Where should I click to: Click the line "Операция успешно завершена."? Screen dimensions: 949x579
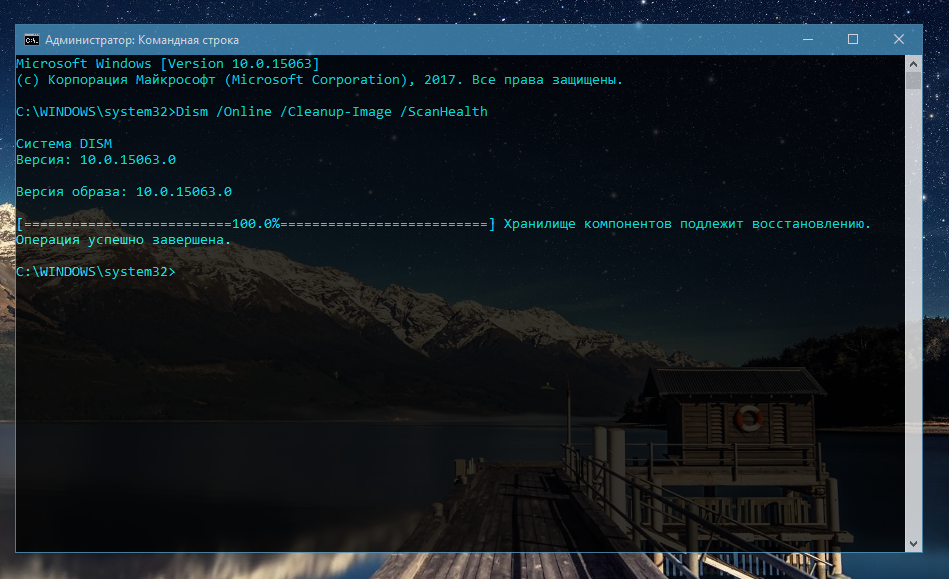123,240
